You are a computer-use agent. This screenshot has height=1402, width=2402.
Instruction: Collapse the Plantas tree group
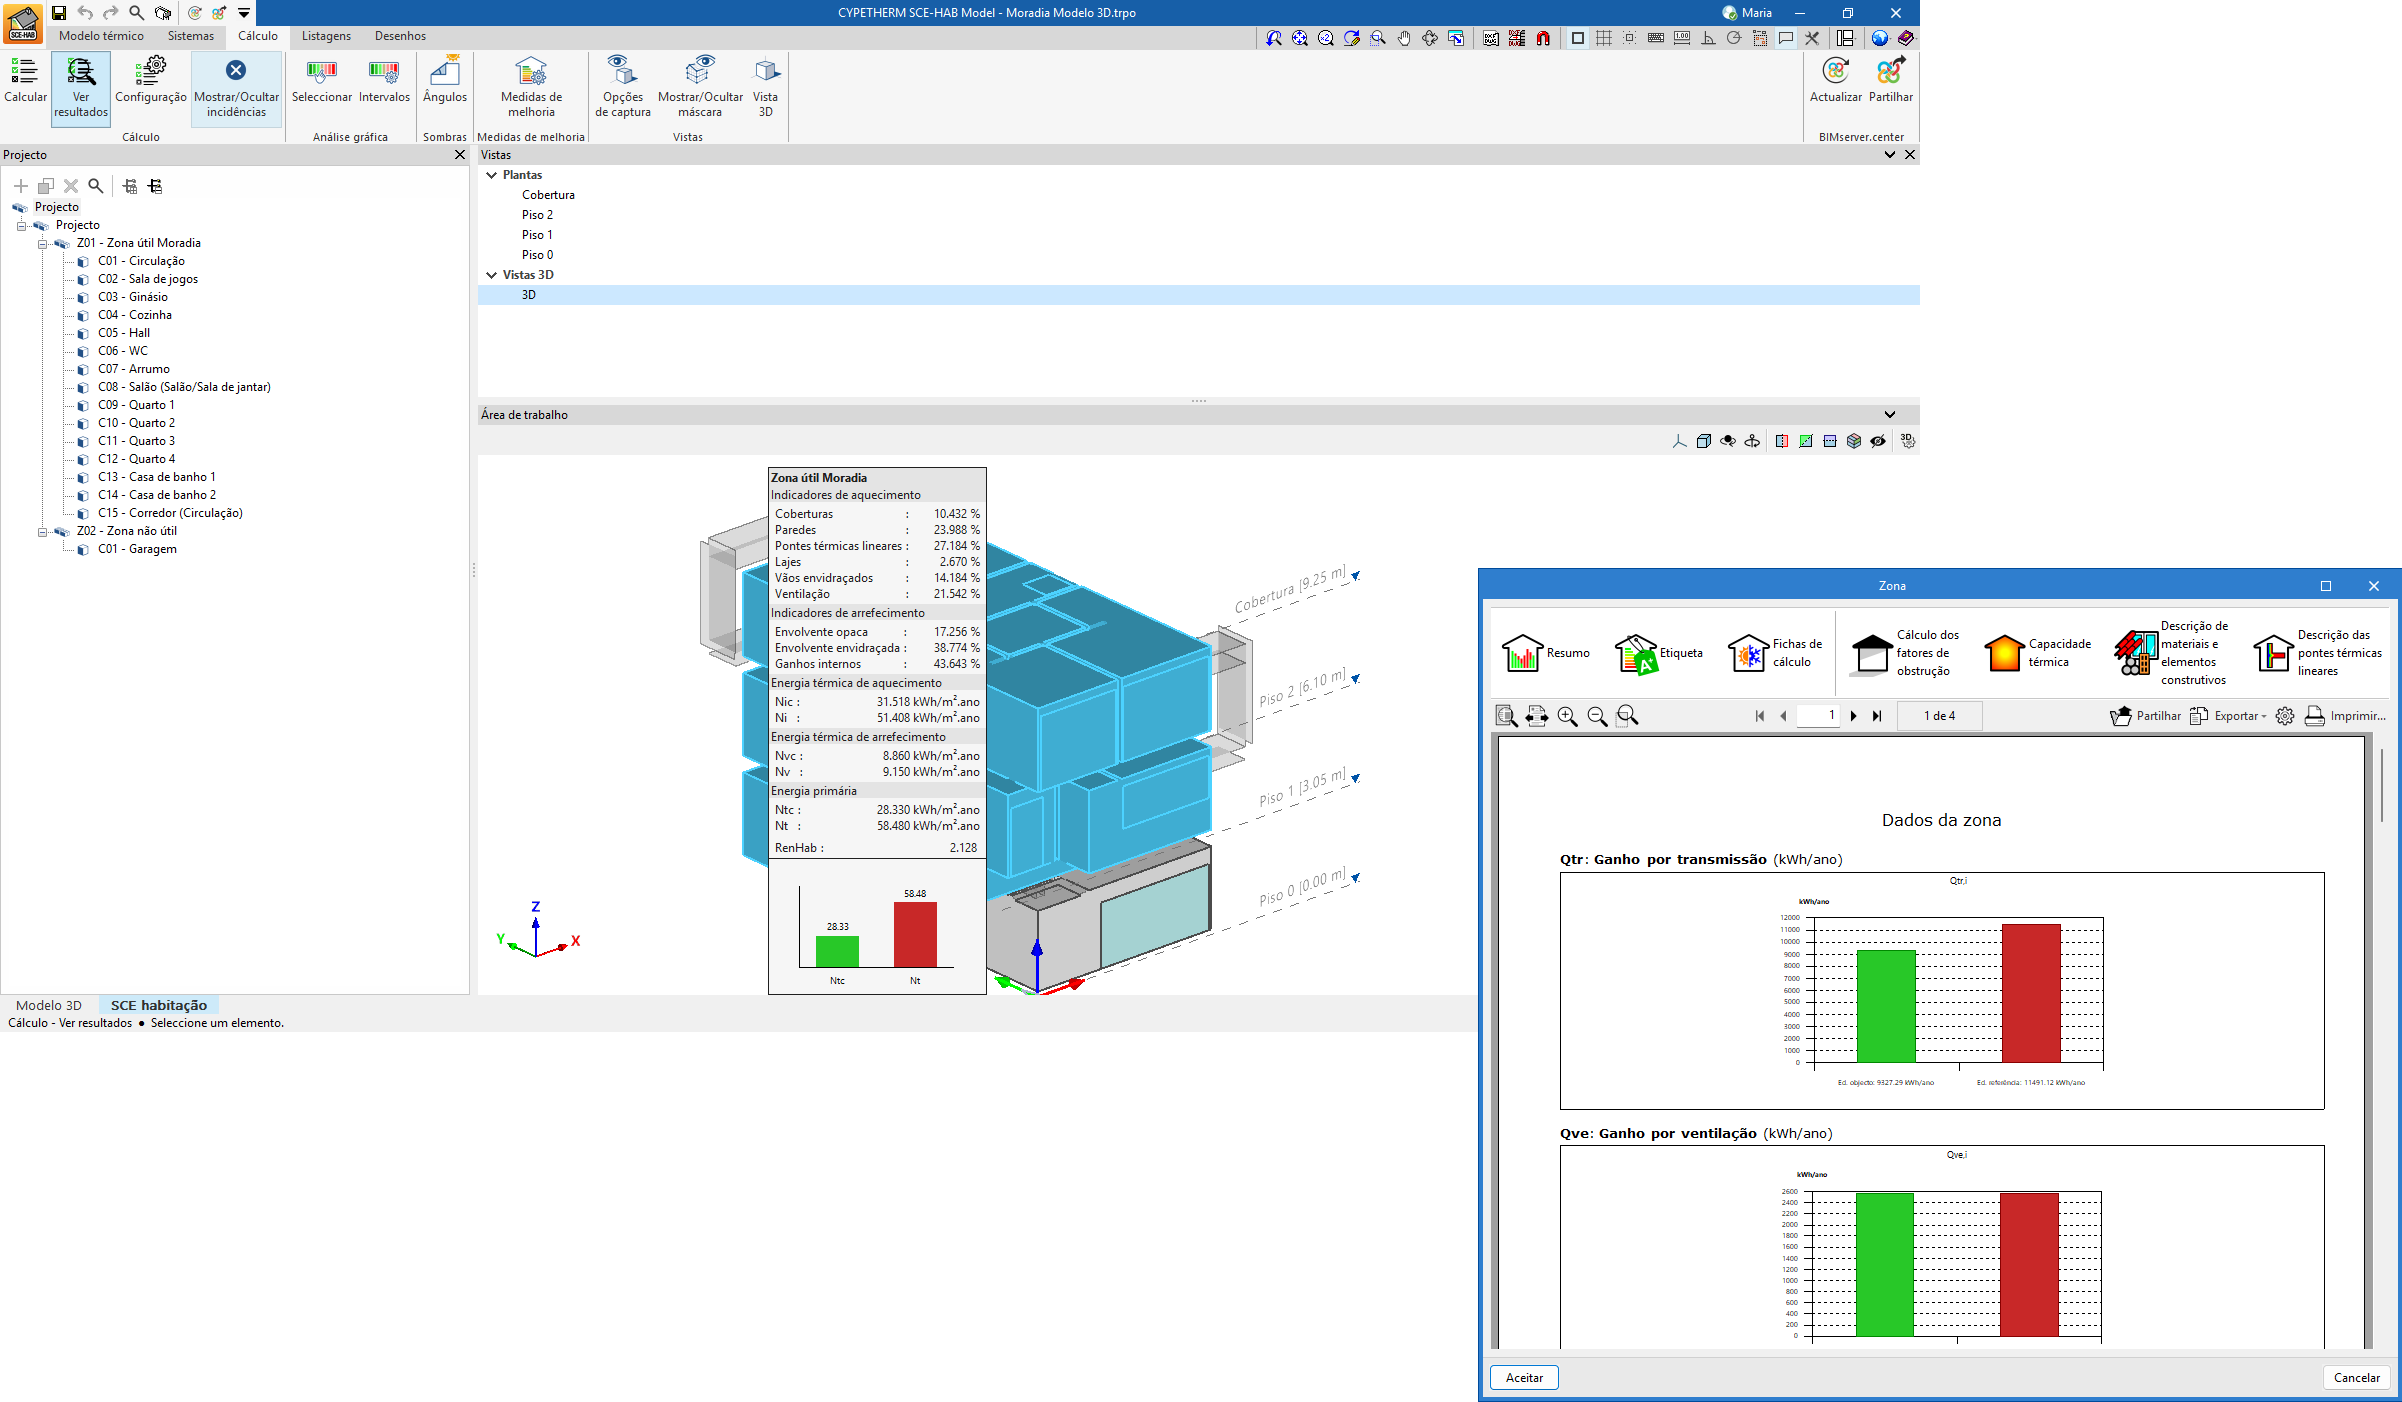[492, 175]
